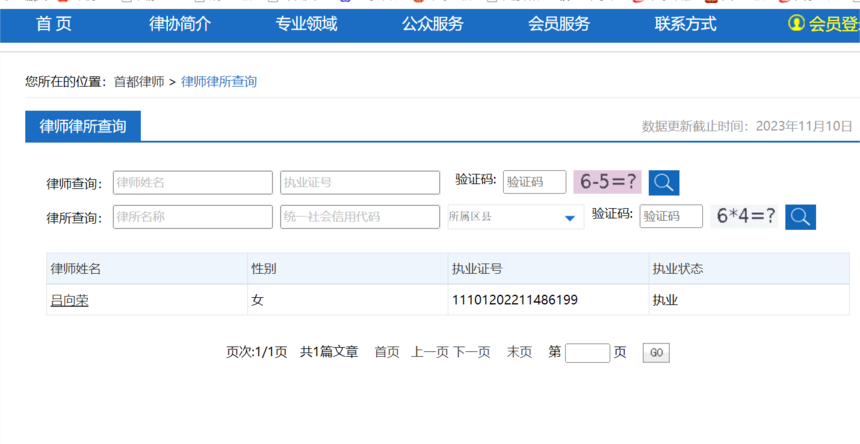Click the 页次:1/1页 text
The width and height of the screenshot is (860, 444).
coord(257,352)
